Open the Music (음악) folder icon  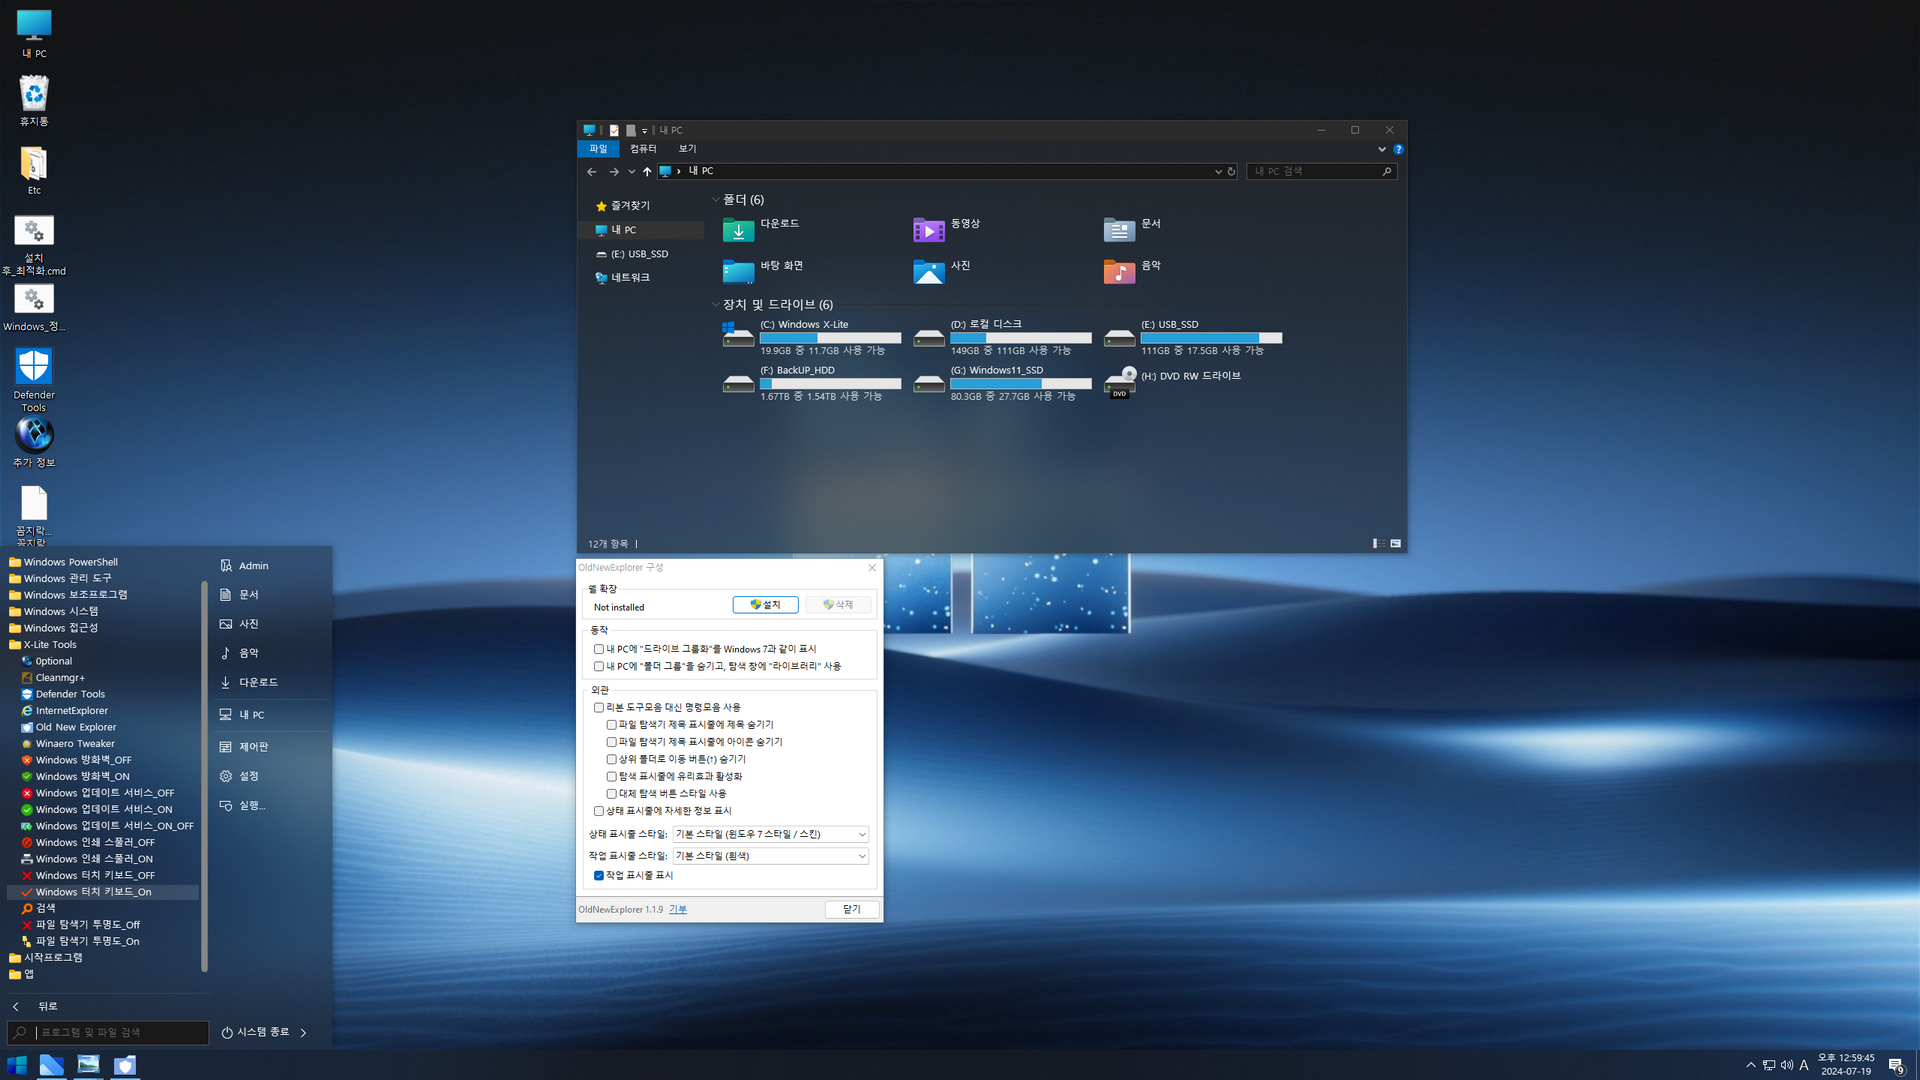click(1118, 271)
